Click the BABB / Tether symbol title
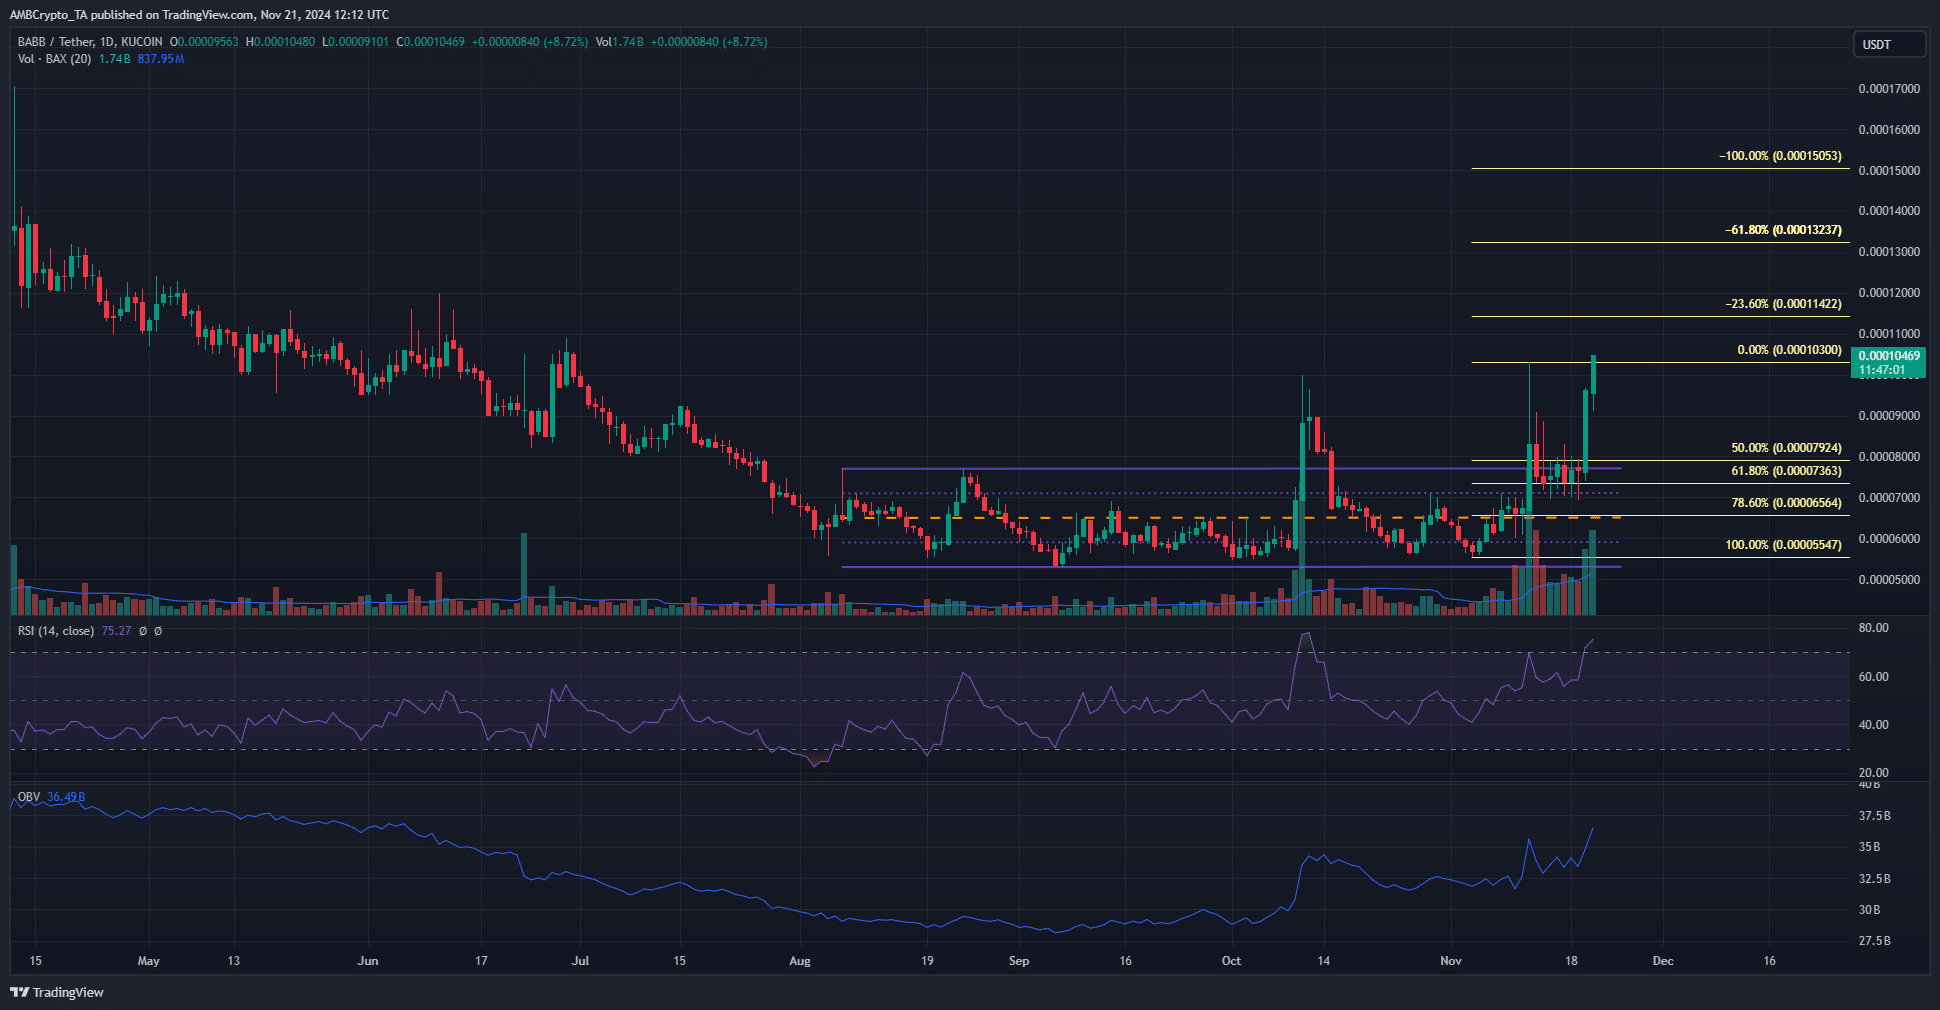 click(90, 42)
